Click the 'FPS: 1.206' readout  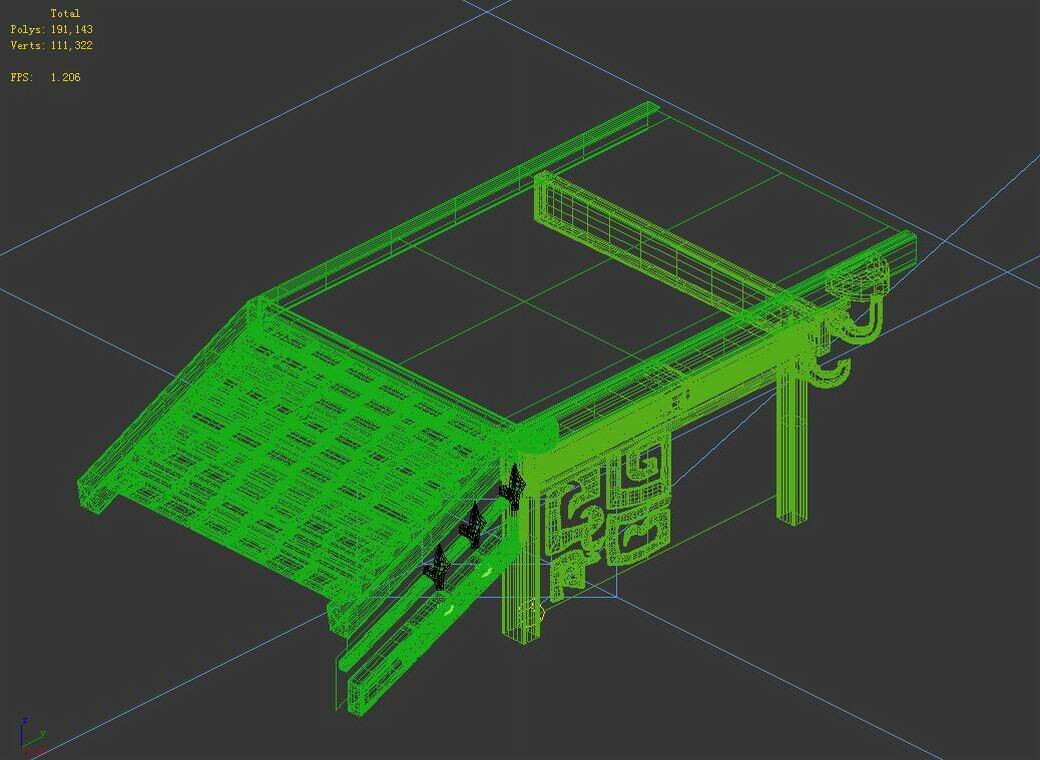point(45,77)
